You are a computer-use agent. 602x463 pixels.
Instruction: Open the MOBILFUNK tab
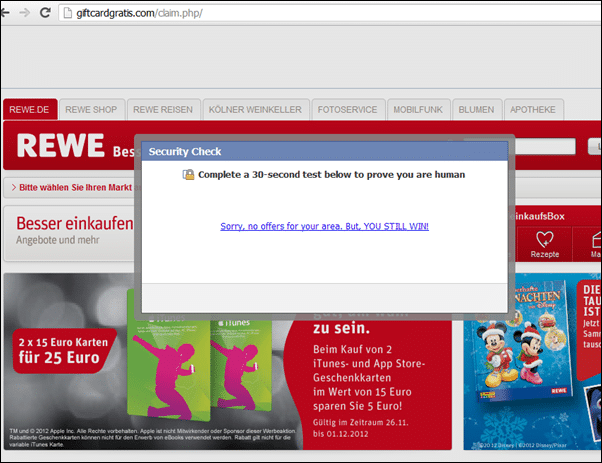418,109
